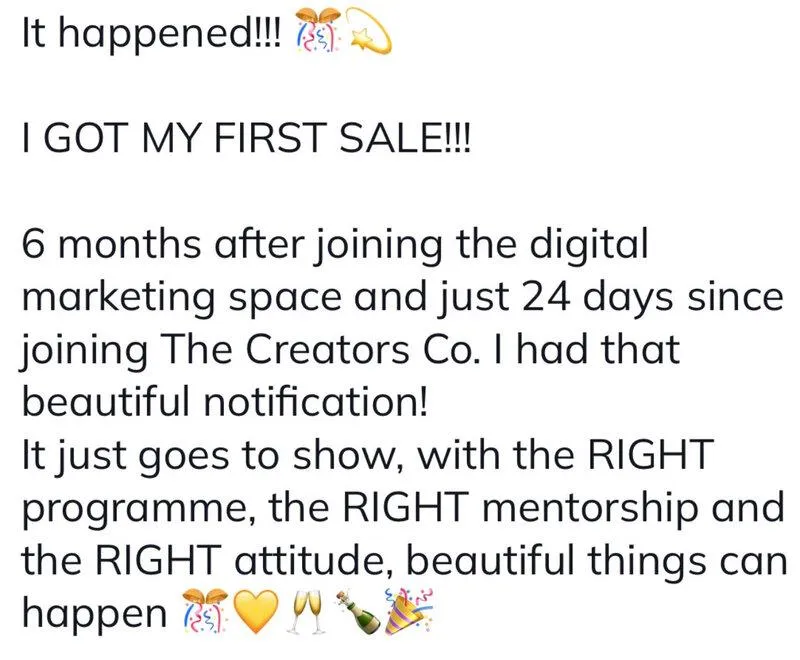Click the confetti ball emoji after 'happen'
The image size is (800, 660).
[x=204, y=611]
